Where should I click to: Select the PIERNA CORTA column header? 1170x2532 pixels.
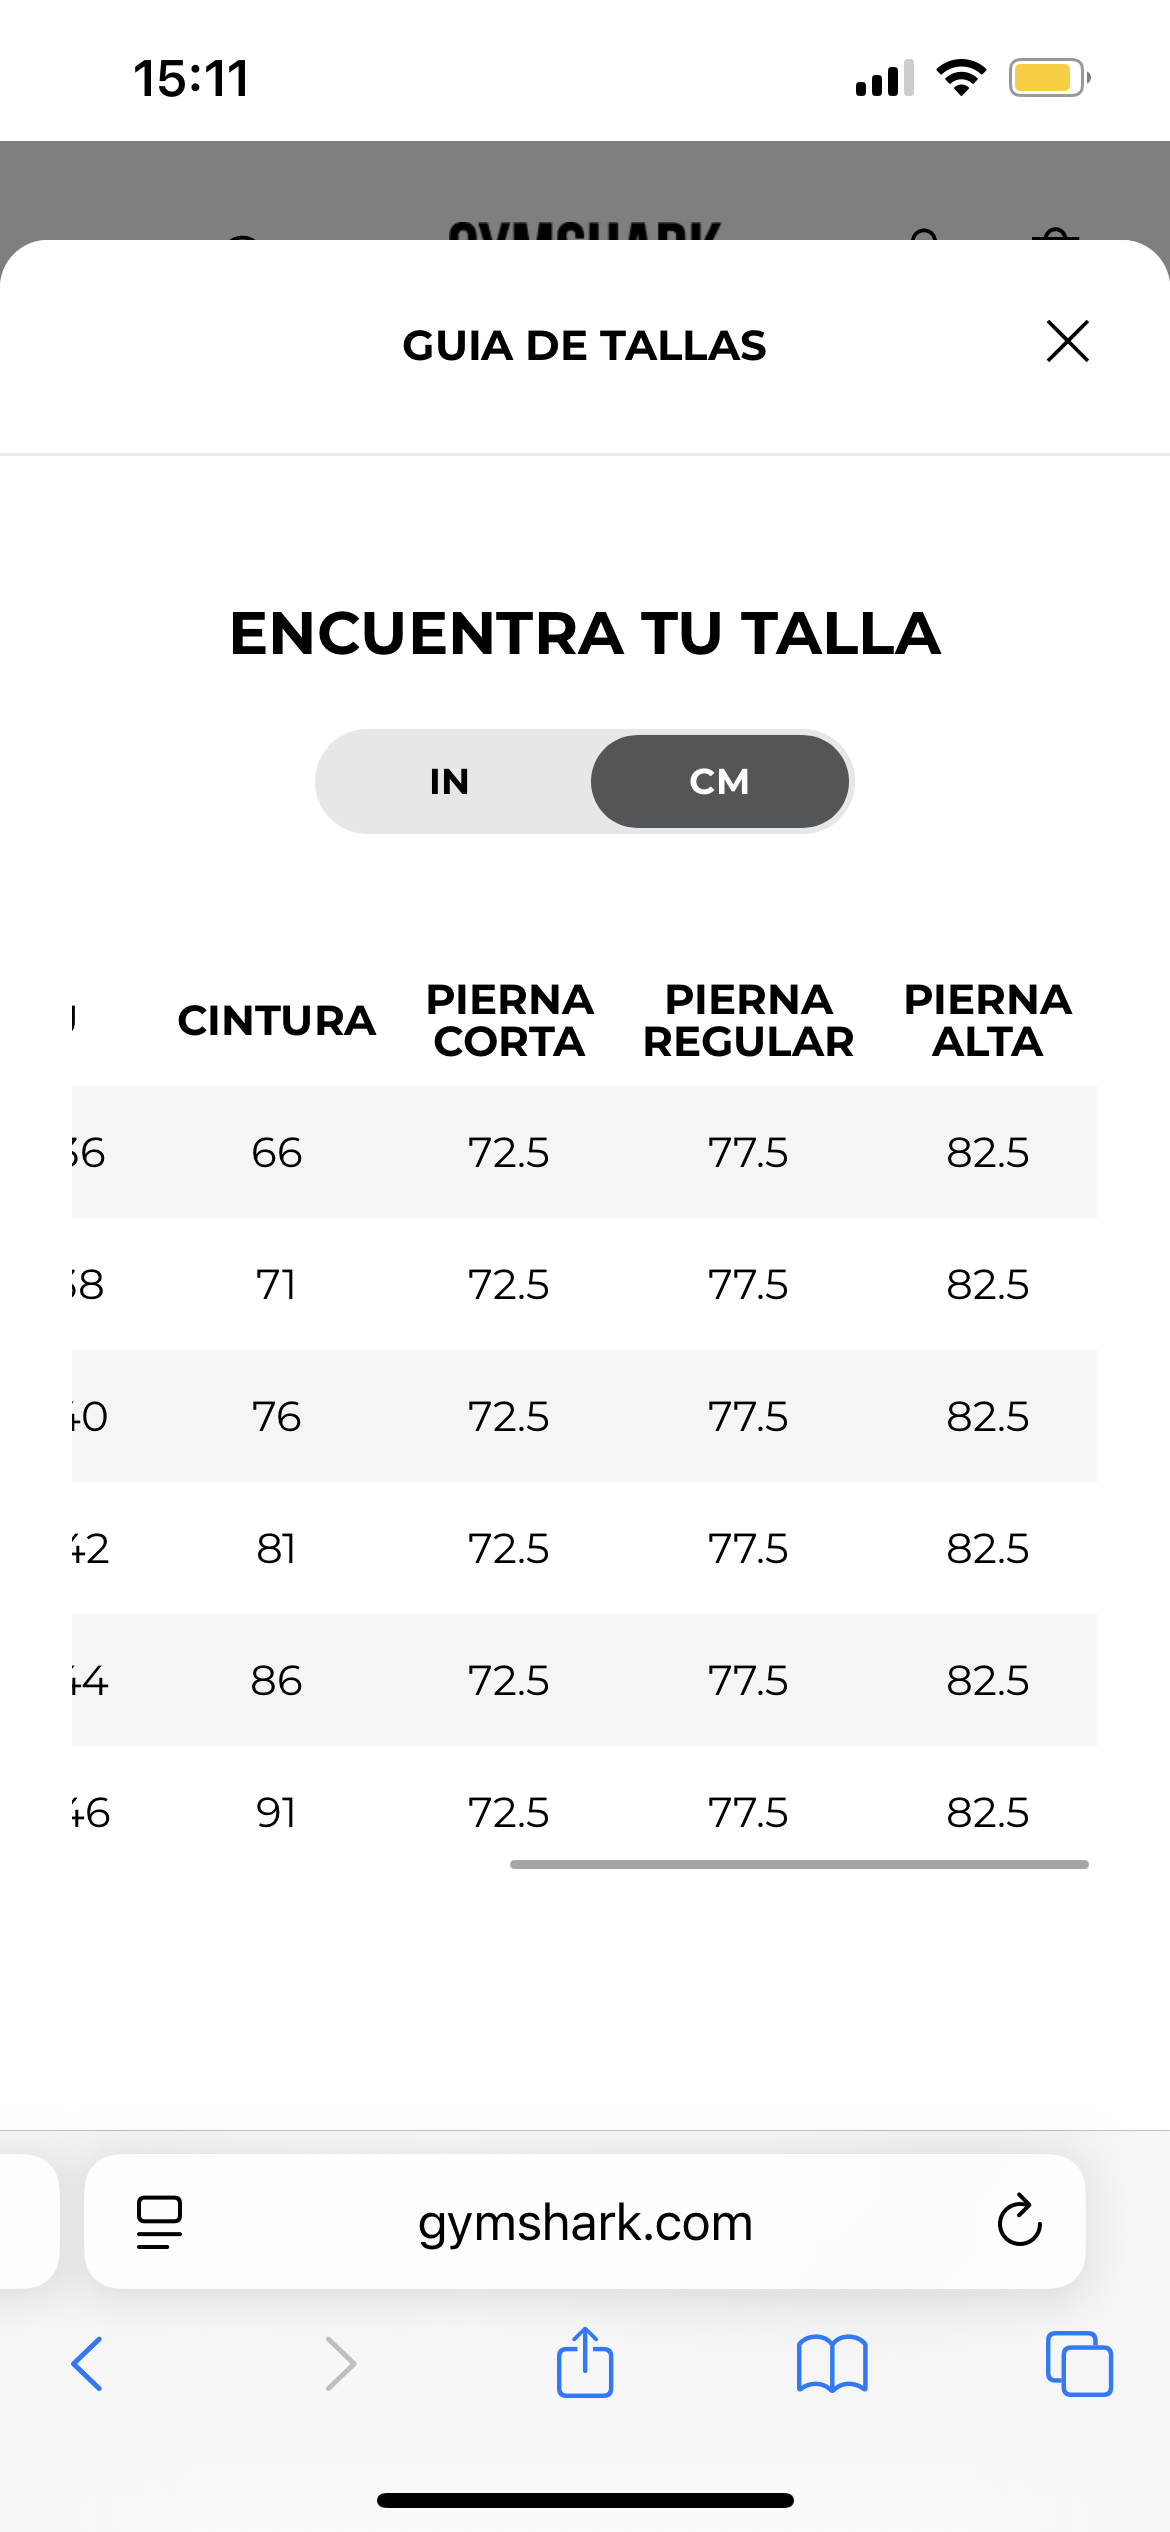coord(510,1020)
